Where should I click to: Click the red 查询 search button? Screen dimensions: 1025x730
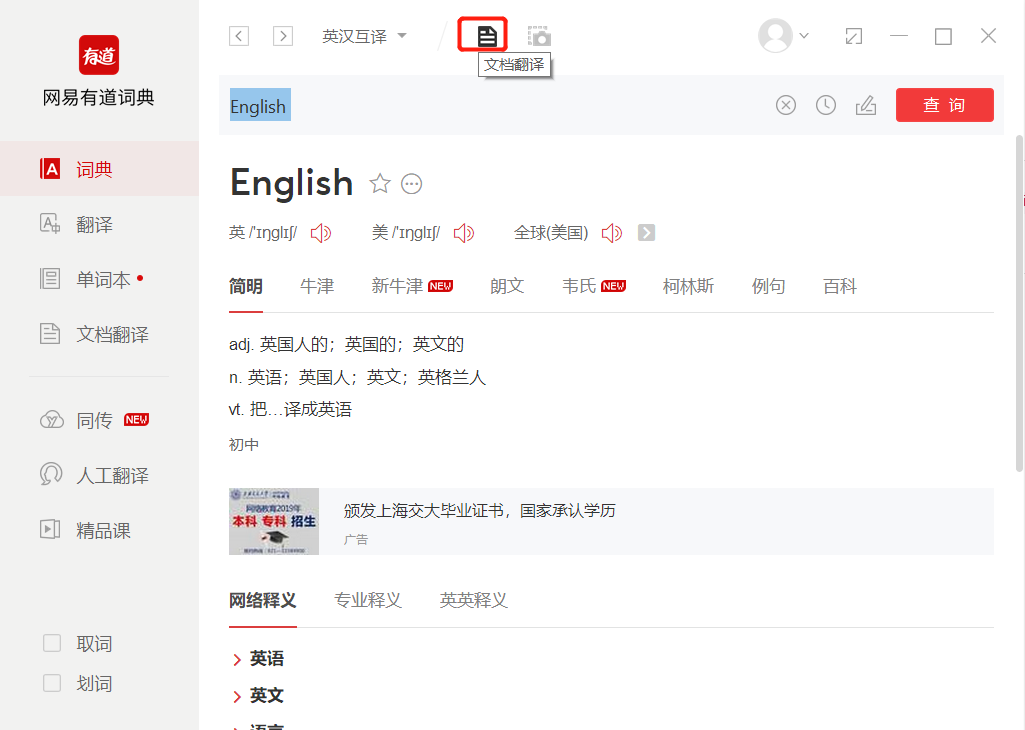(945, 105)
